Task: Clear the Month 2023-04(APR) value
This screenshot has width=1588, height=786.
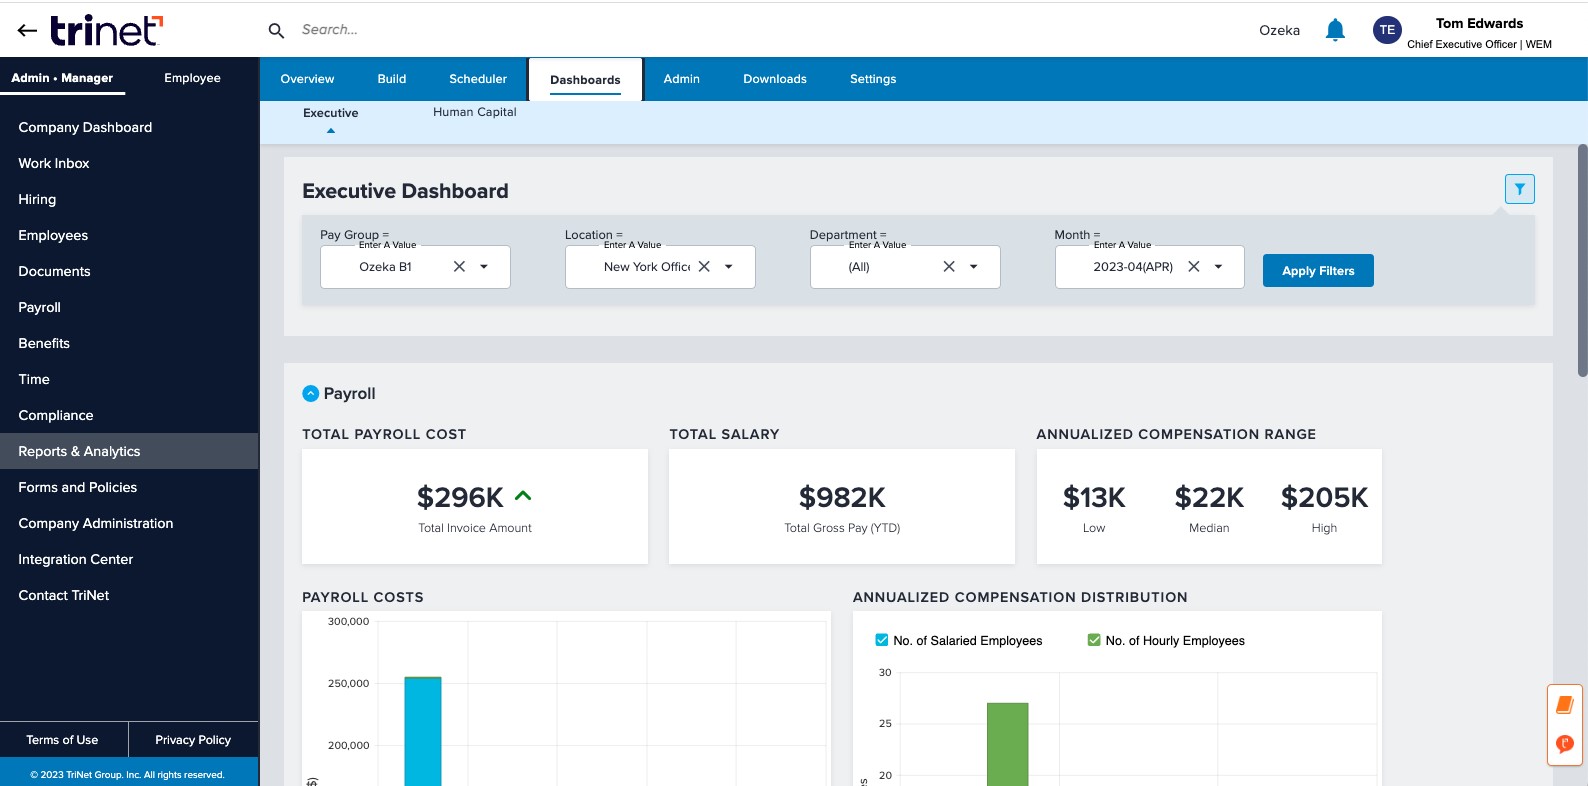Action: point(1193,267)
